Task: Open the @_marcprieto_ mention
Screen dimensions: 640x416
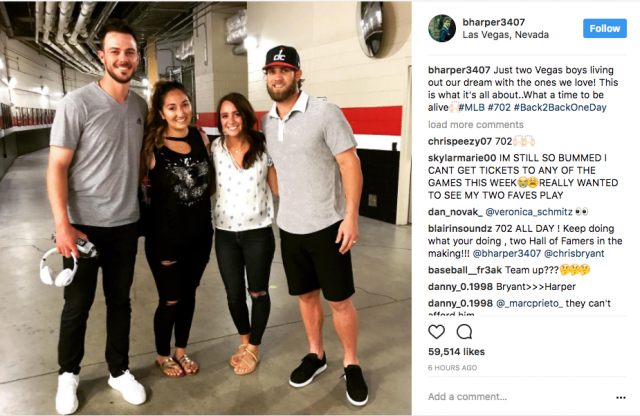Action: click(x=529, y=303)
